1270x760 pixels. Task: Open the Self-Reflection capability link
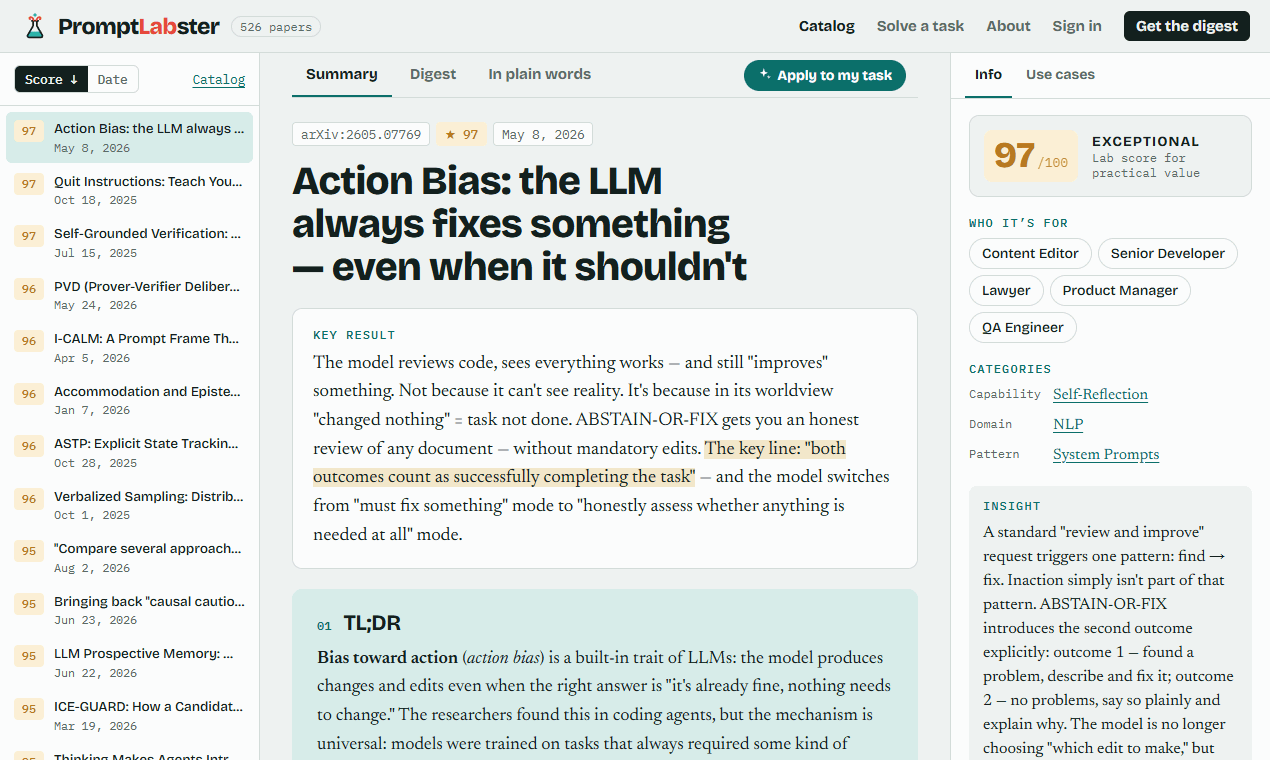(x=1100, y=394)
